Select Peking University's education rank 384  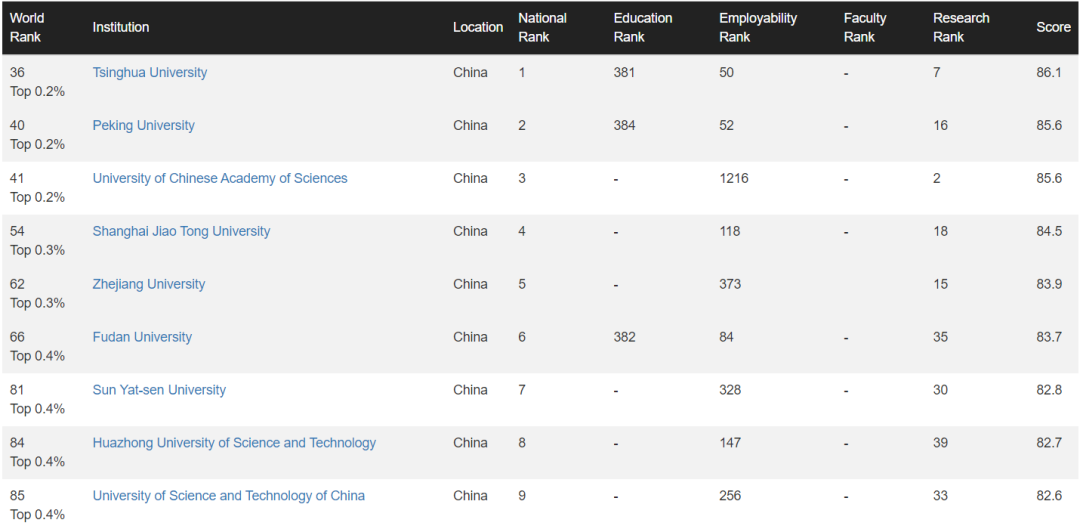[x=624, y=125]
